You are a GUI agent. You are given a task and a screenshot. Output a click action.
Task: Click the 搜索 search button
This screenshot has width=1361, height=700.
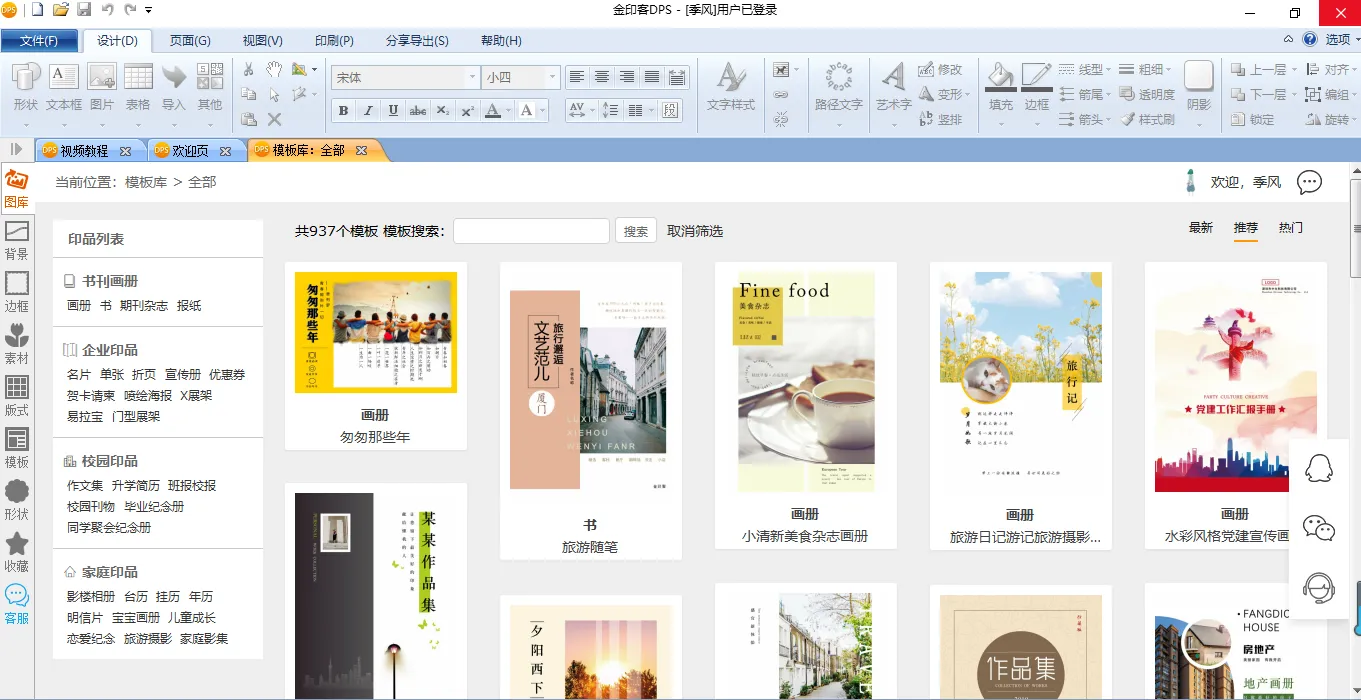635,231
